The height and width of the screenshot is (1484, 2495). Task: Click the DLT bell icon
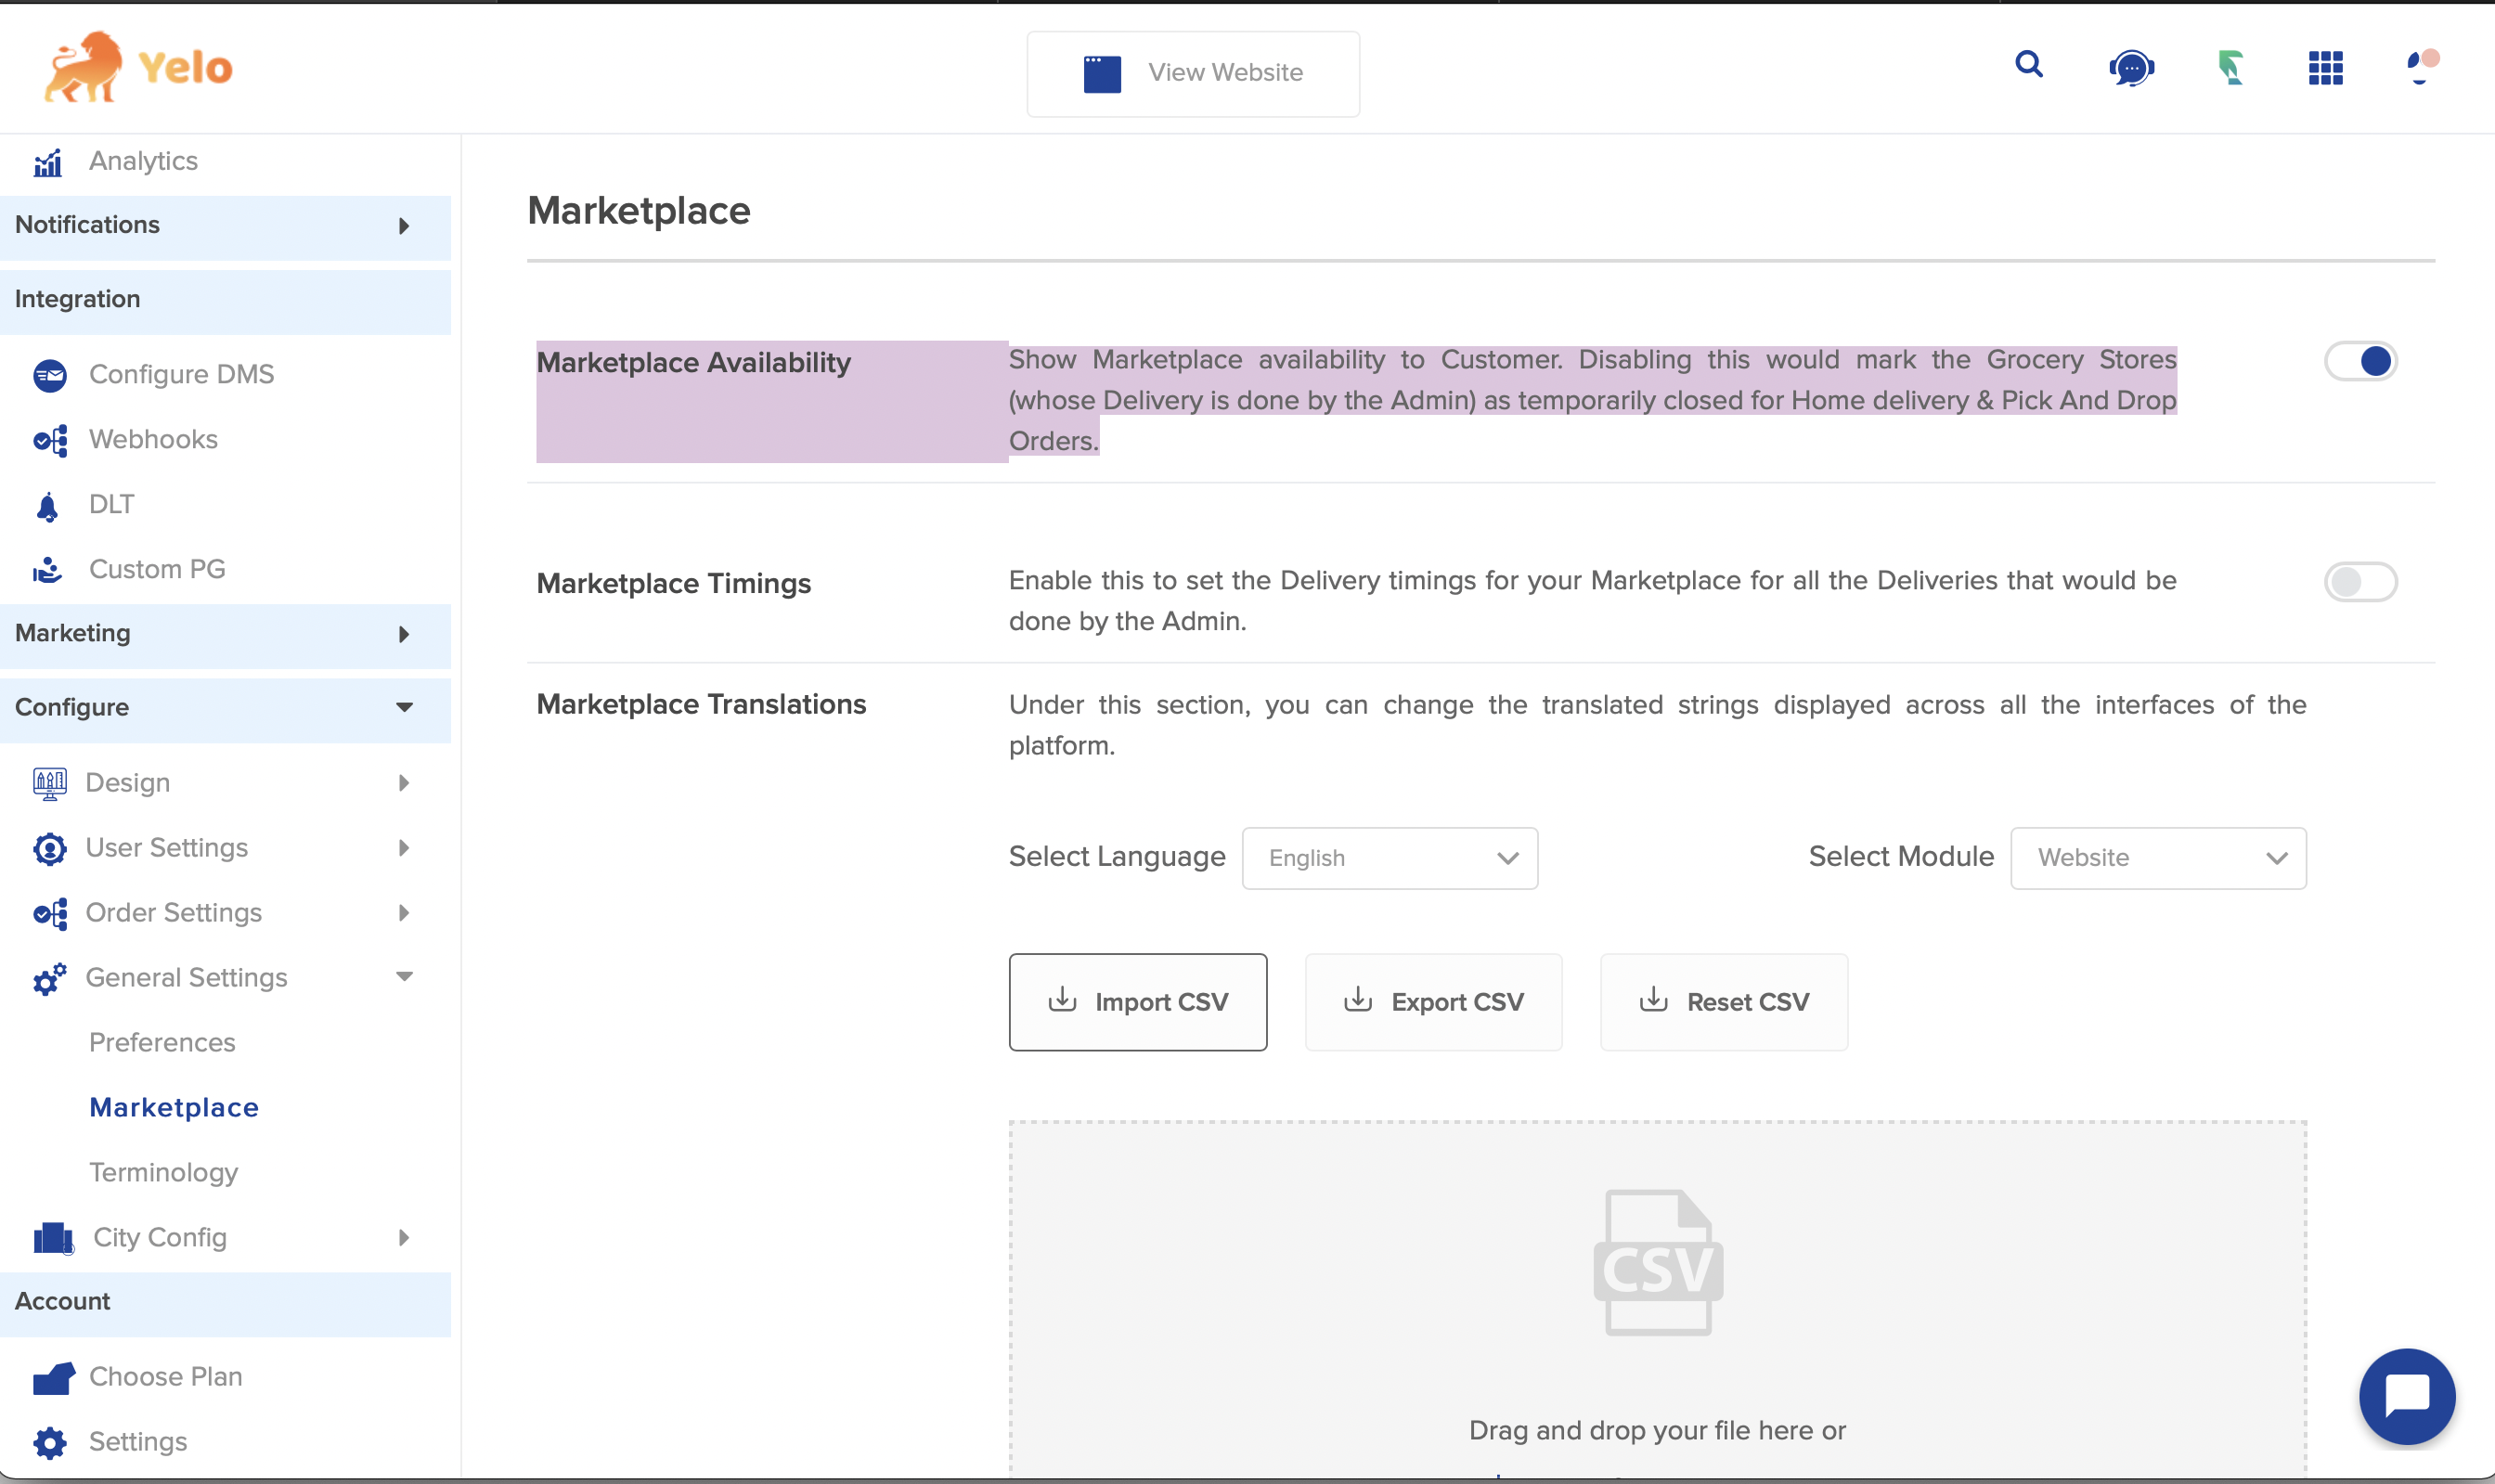point(47,506)
